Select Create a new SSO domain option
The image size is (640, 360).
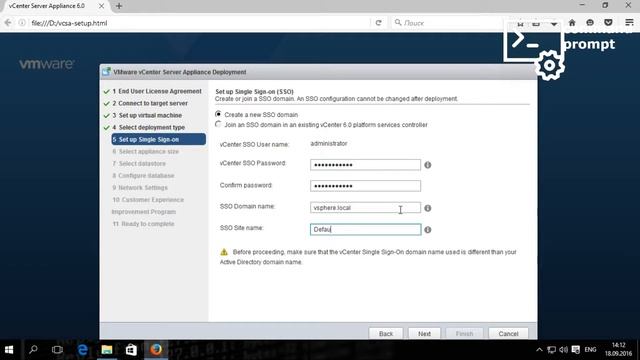point(218,114)
